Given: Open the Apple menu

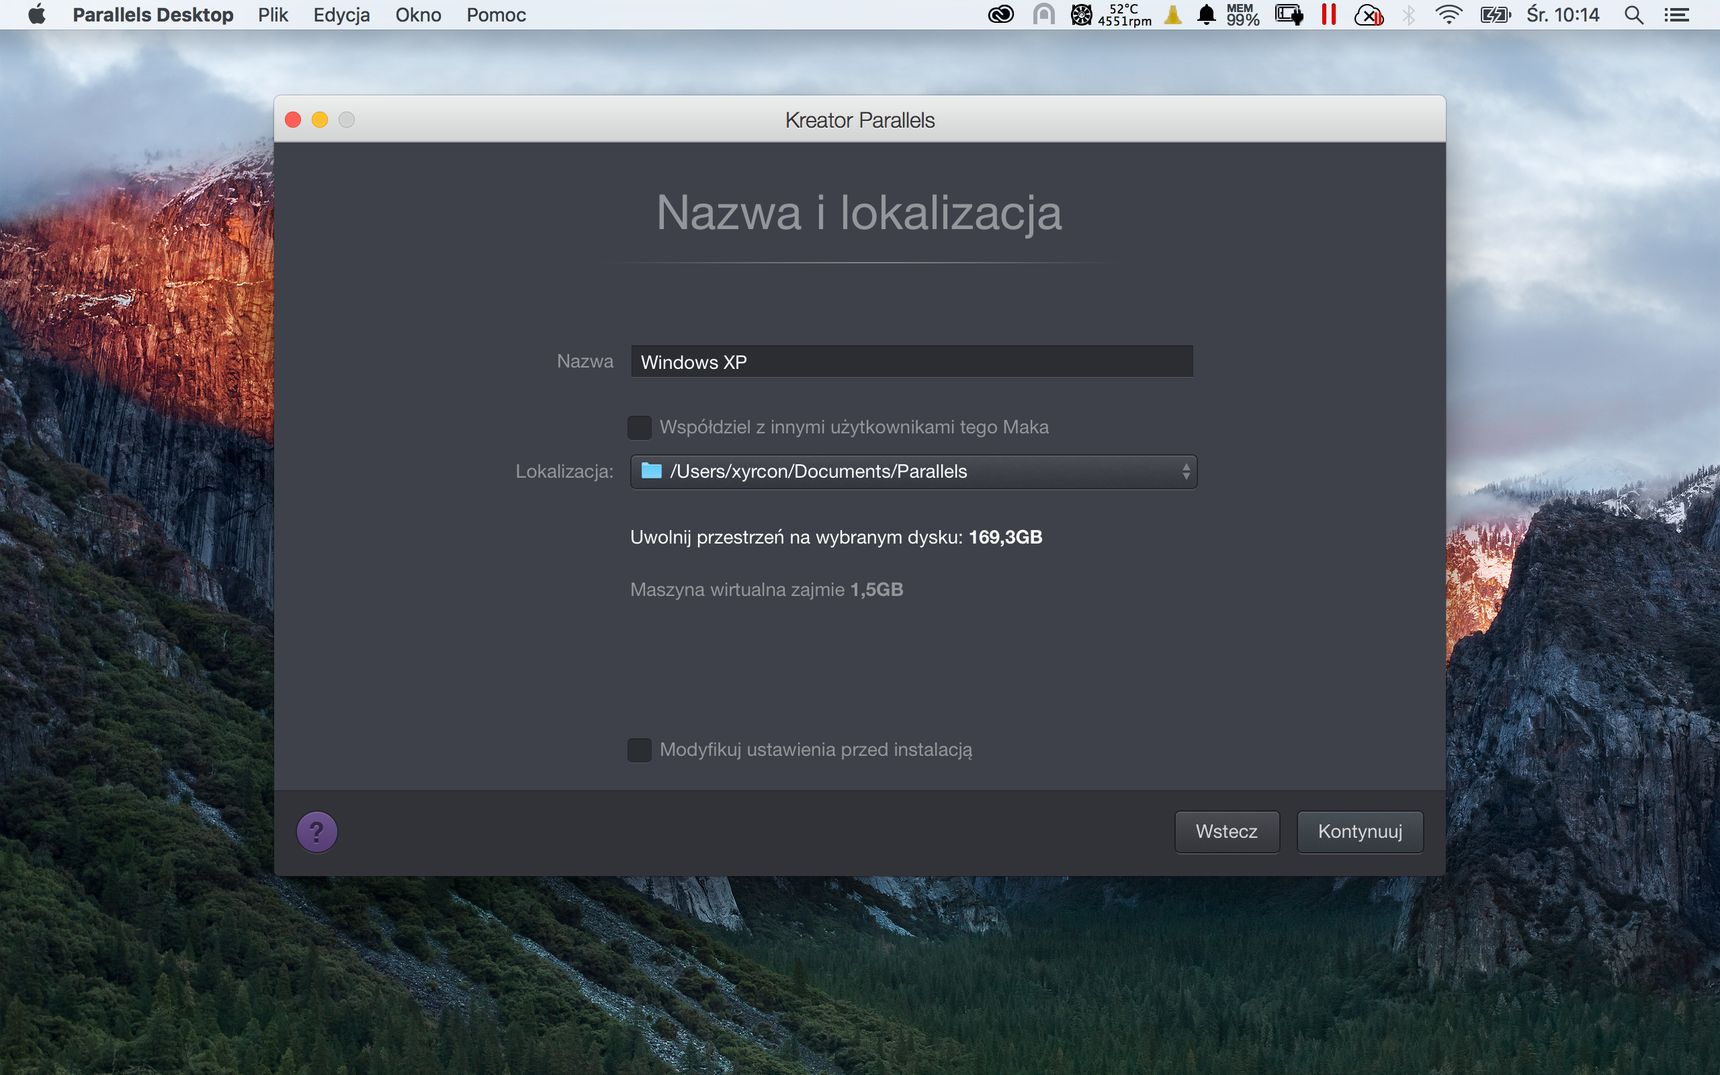Looking at the screenshot, I should click(x=37, y=14).
